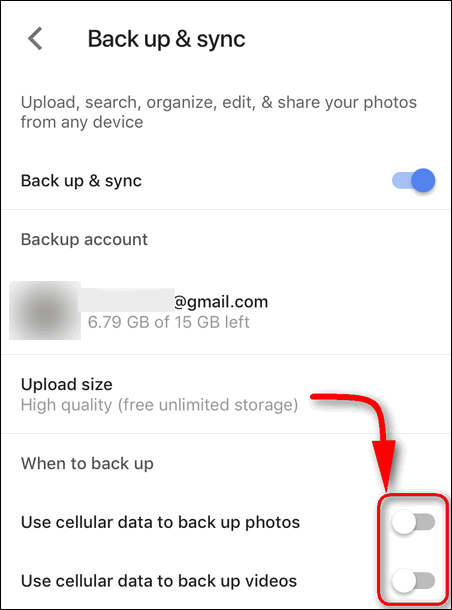Tap the 6.79 GB of 15 GB left storage text
Image resolution: width=452 pixels, height=610 pixels.
coord(168,322)
